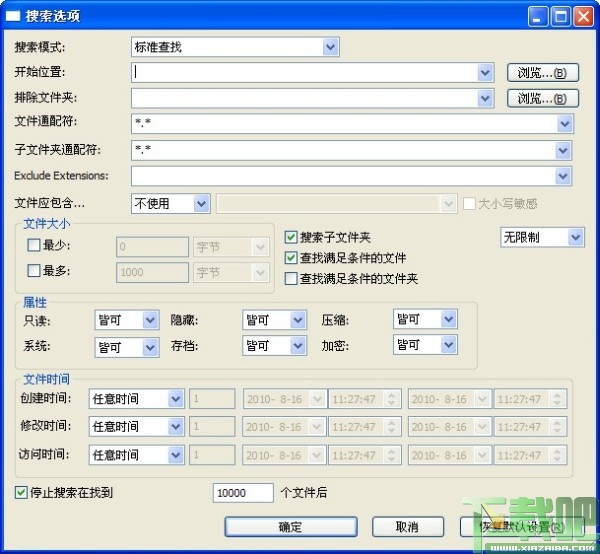Open the 搜索模式 dropdown showing 标准查找
Screen dimensions: 600x554
235,47
